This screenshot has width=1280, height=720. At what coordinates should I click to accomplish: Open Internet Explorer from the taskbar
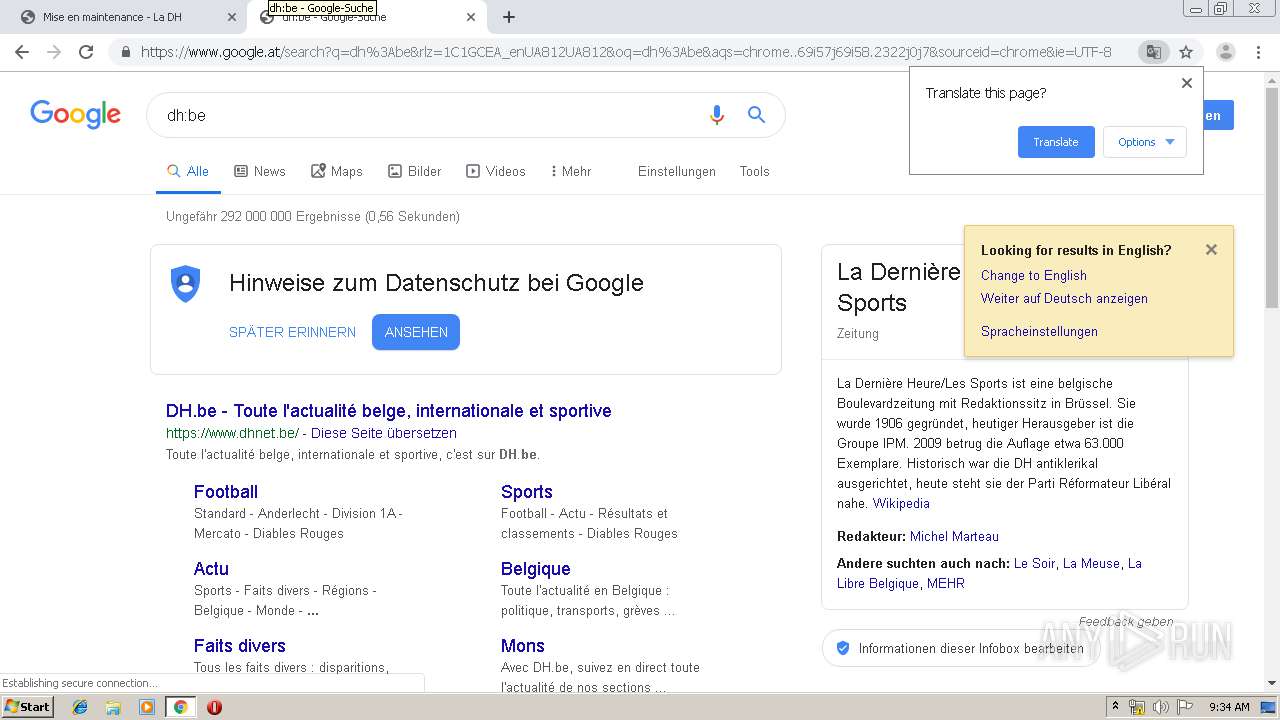coord(80,707)
